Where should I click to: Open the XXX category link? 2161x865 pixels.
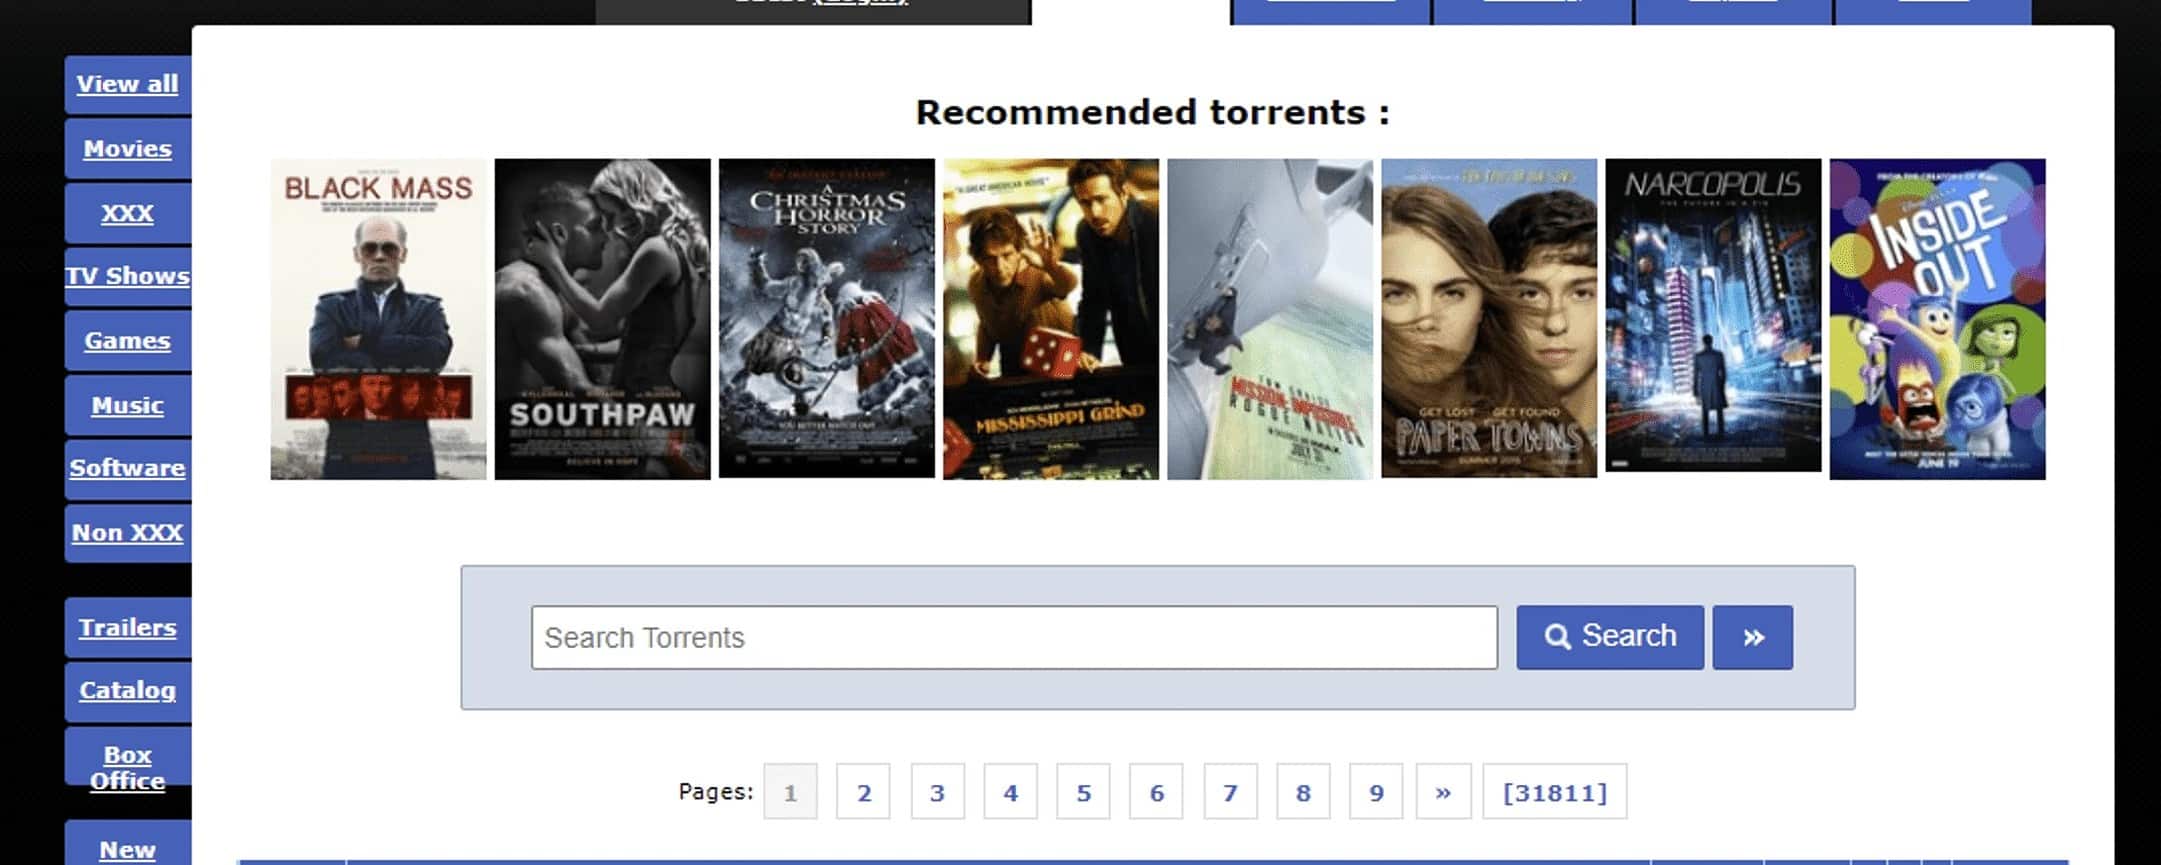pos(128,213)
